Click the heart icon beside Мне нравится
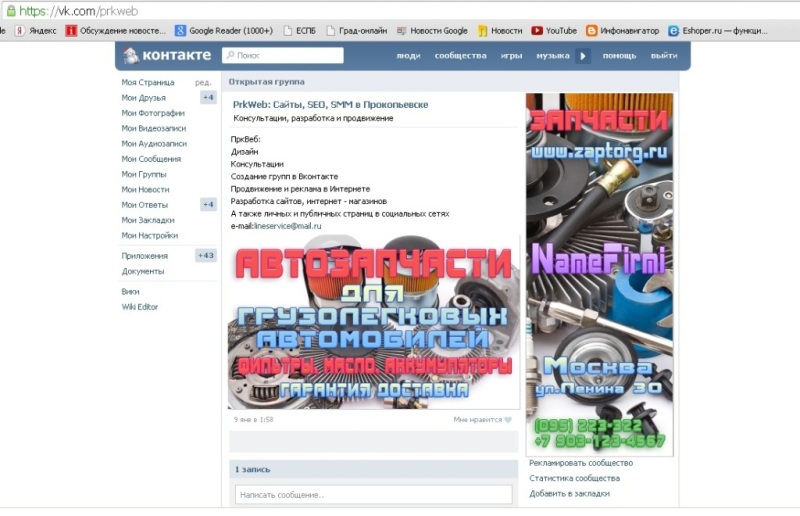800x516 pixels. [x=508, y=420]
